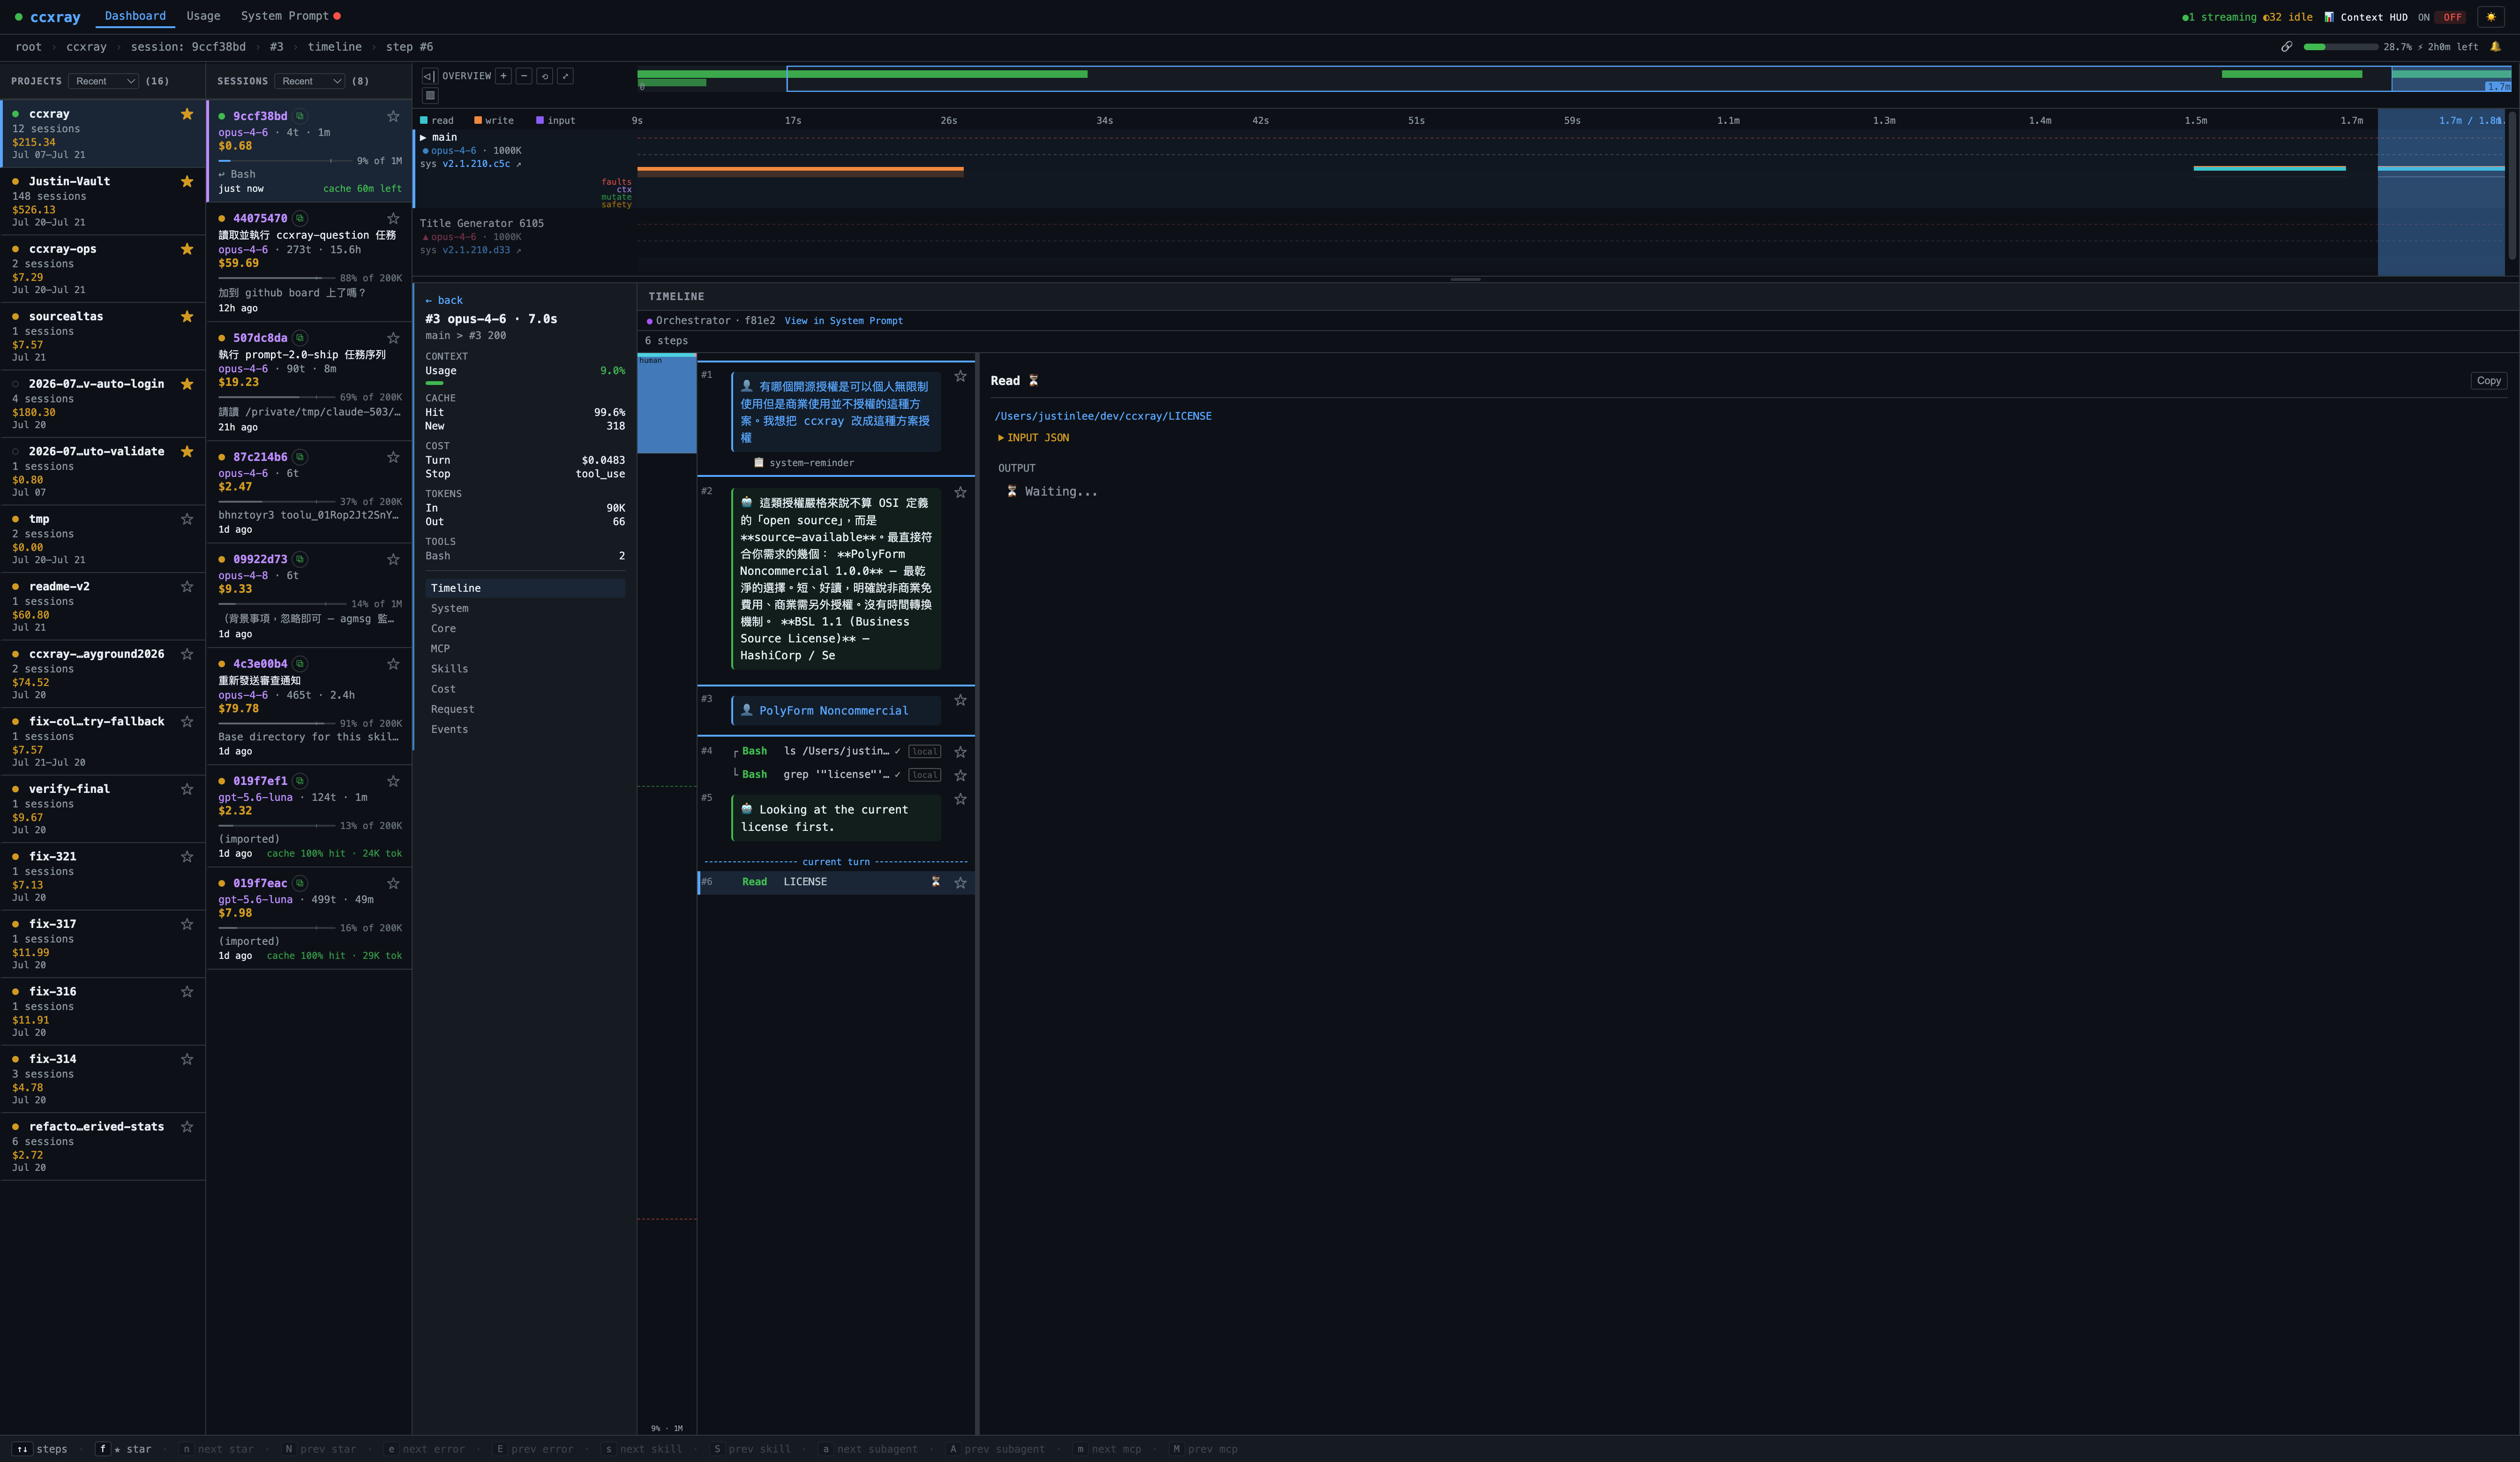Click the copy icon beside session 09922d73
This screenshot has height=1462, width=2520.
pyautogui.click(x=300, y=559)
